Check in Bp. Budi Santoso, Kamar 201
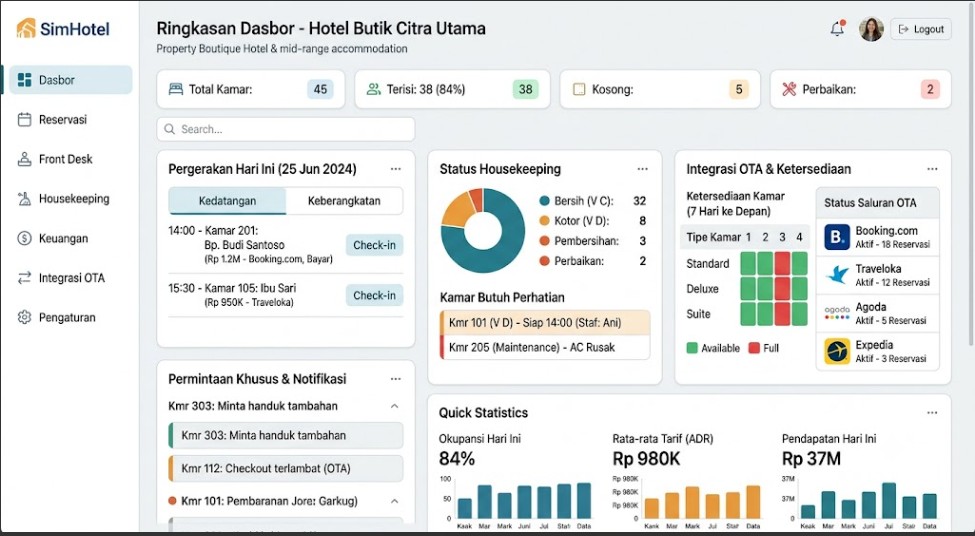Viewport: 975px width, 536px height. (374, 245)
